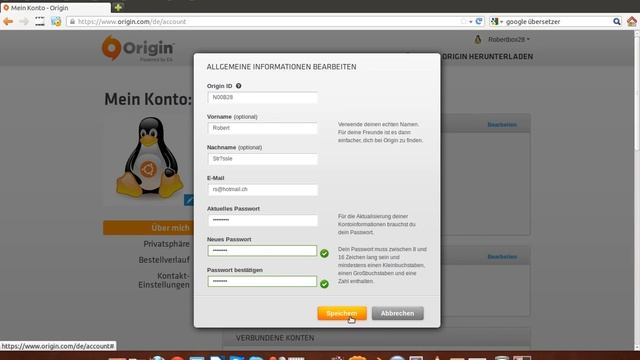
Task: Click the Mein Konto: heading
Action: [148, 99]
